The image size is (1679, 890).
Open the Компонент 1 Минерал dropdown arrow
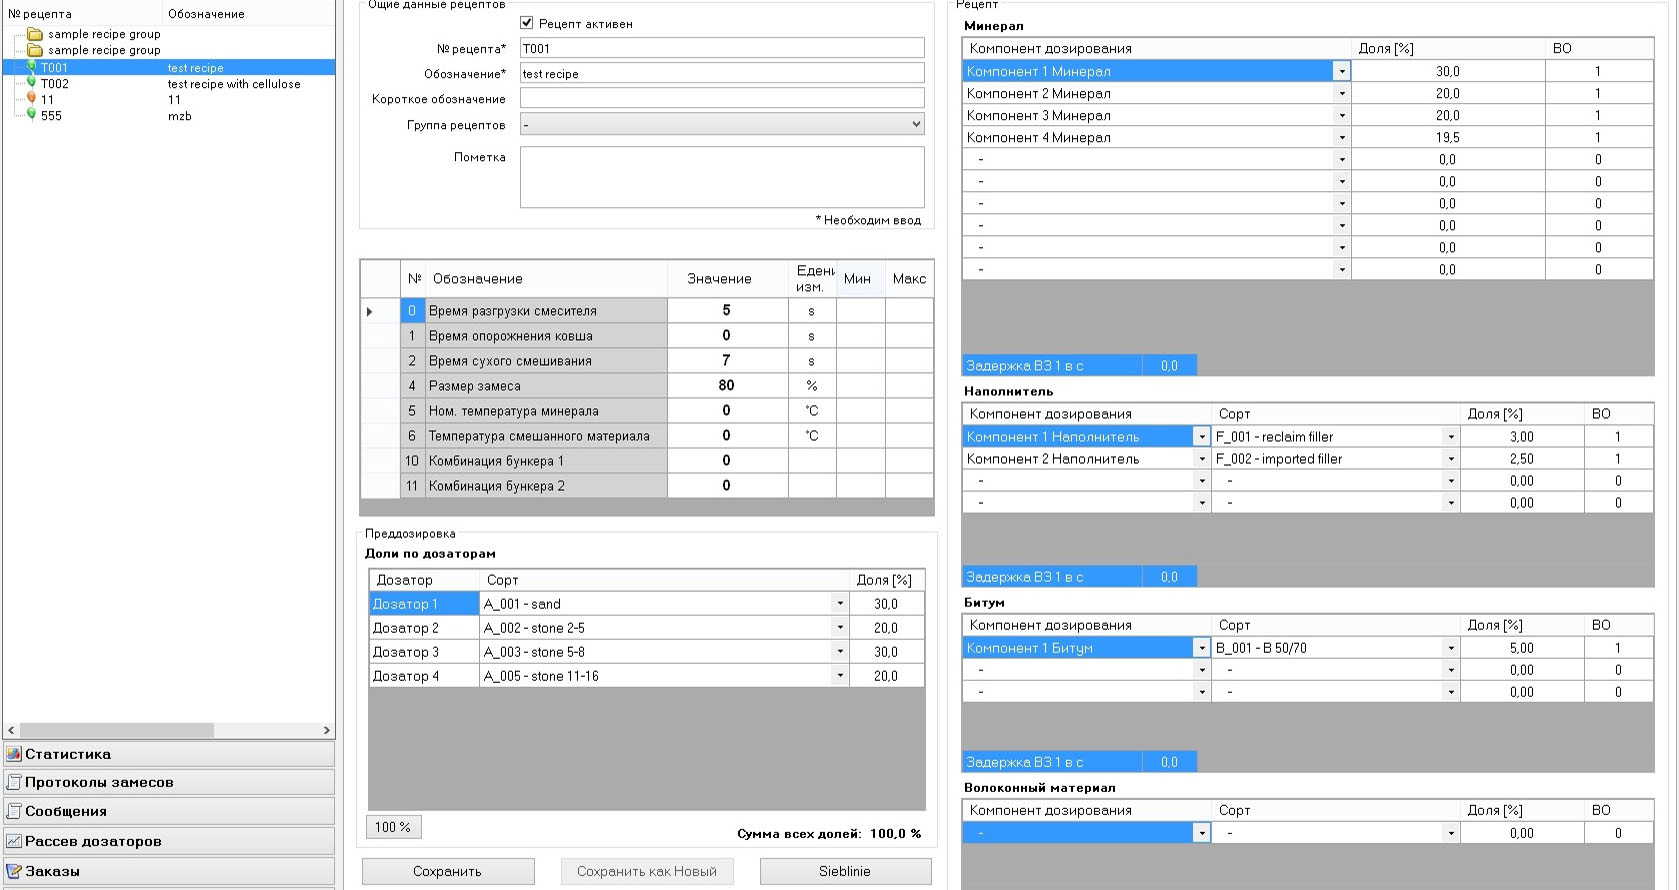[x=1341, y=72]
